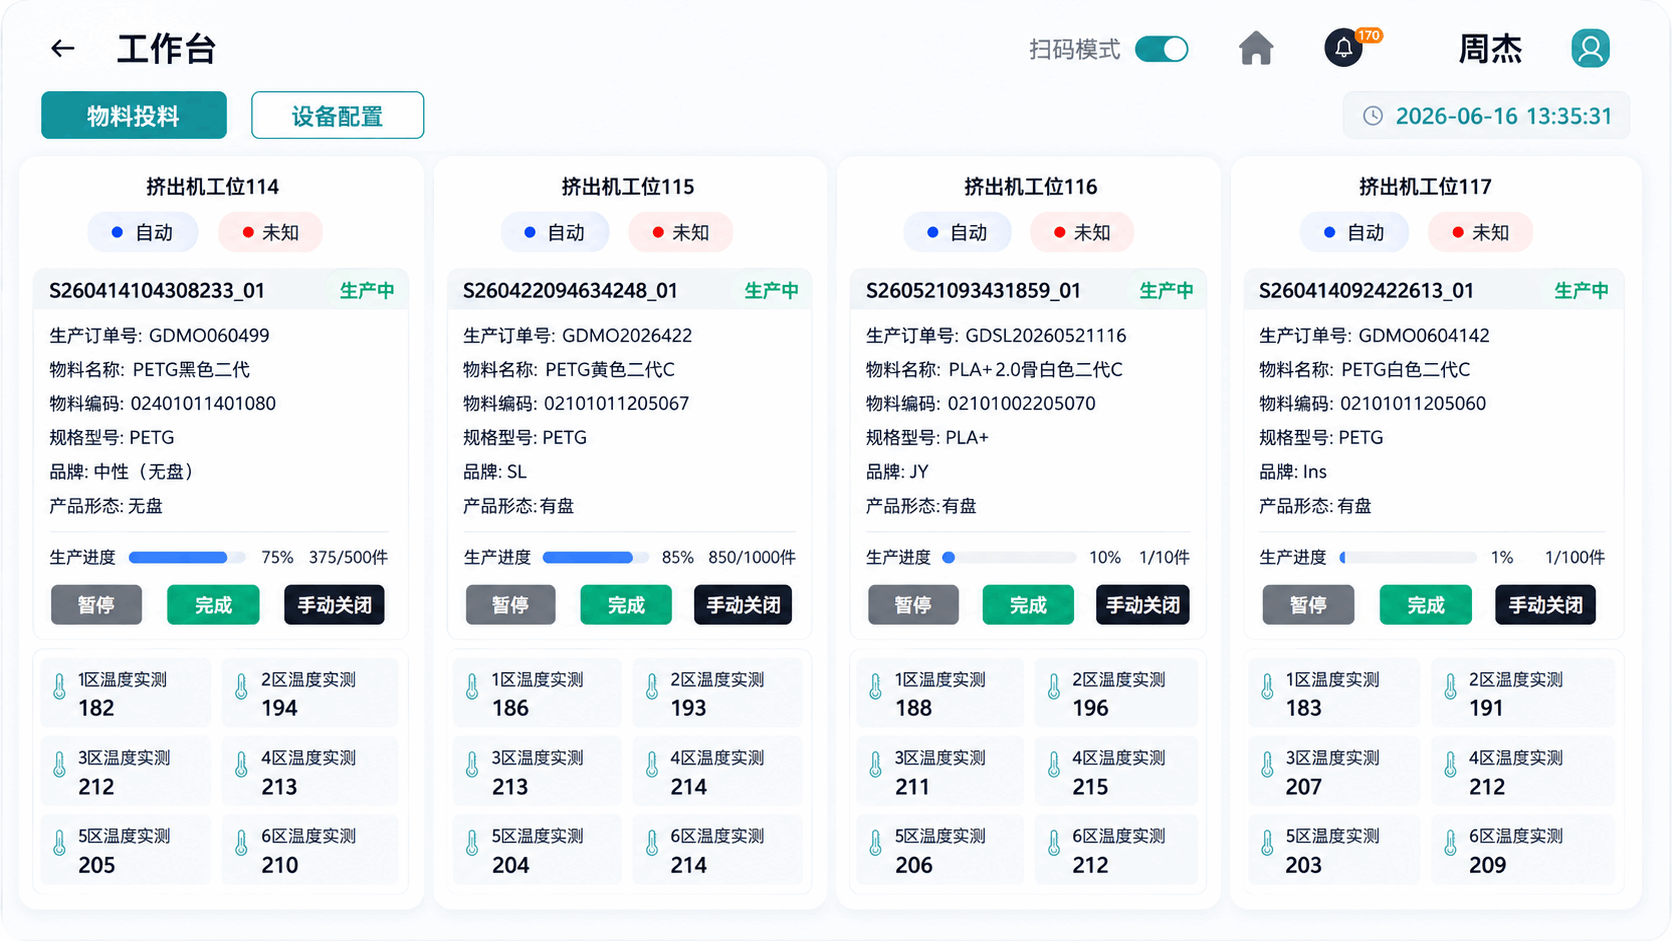Select 未知 status on 挤出机工位116
This screenshot has width=1672, height=941.
(x=1082, y=232)
